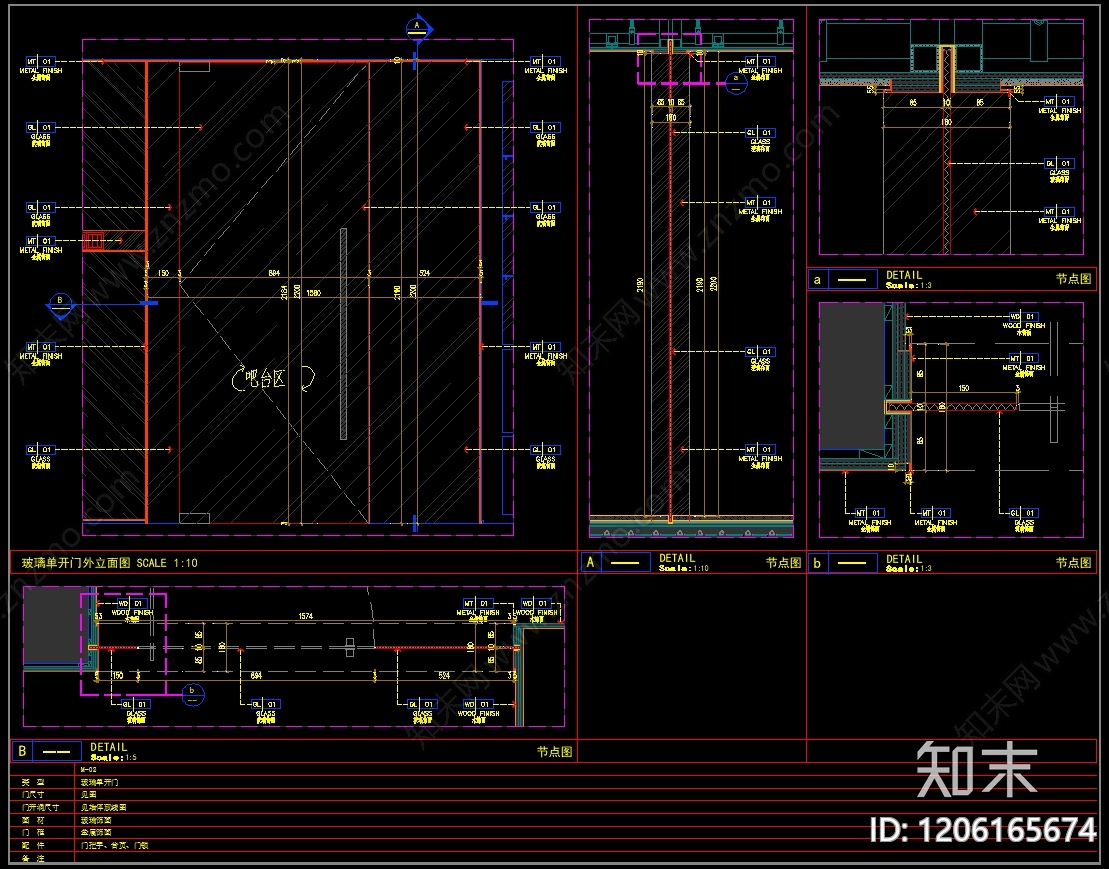
Task: Click section cut marker B left of elevation
Action: coord(61,303)
